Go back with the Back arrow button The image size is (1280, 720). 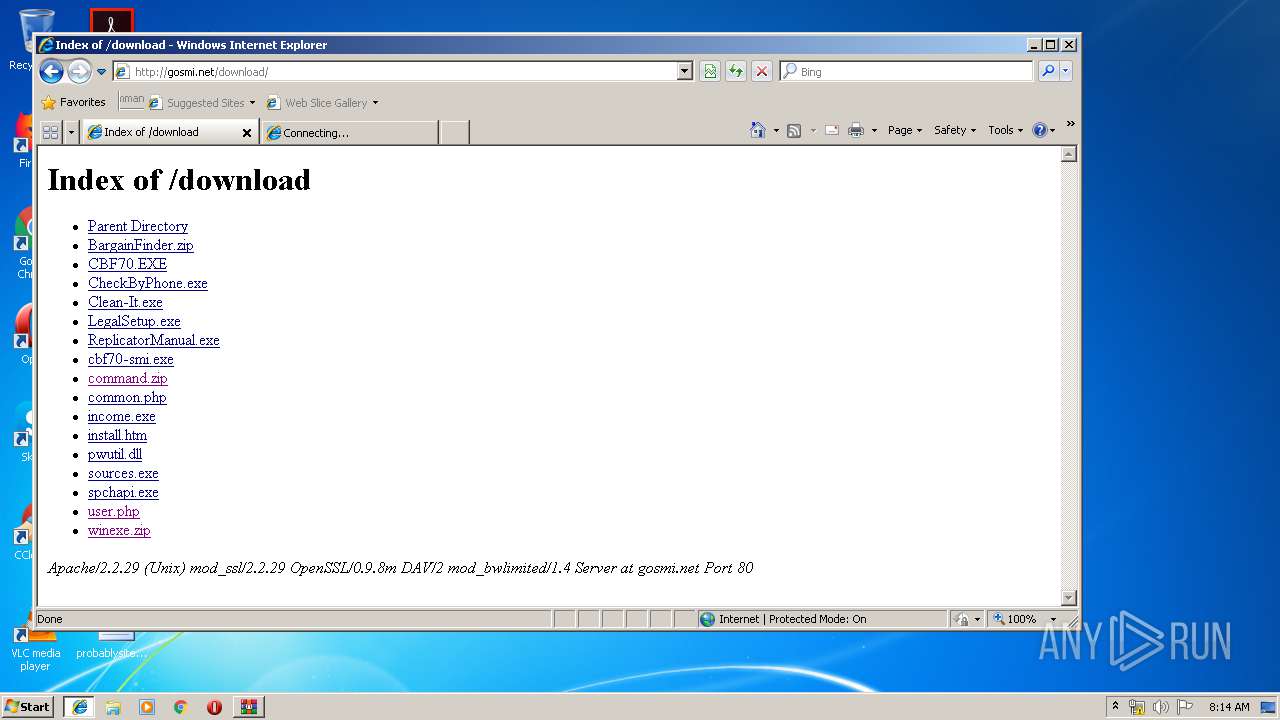click(x=51, y=71)
